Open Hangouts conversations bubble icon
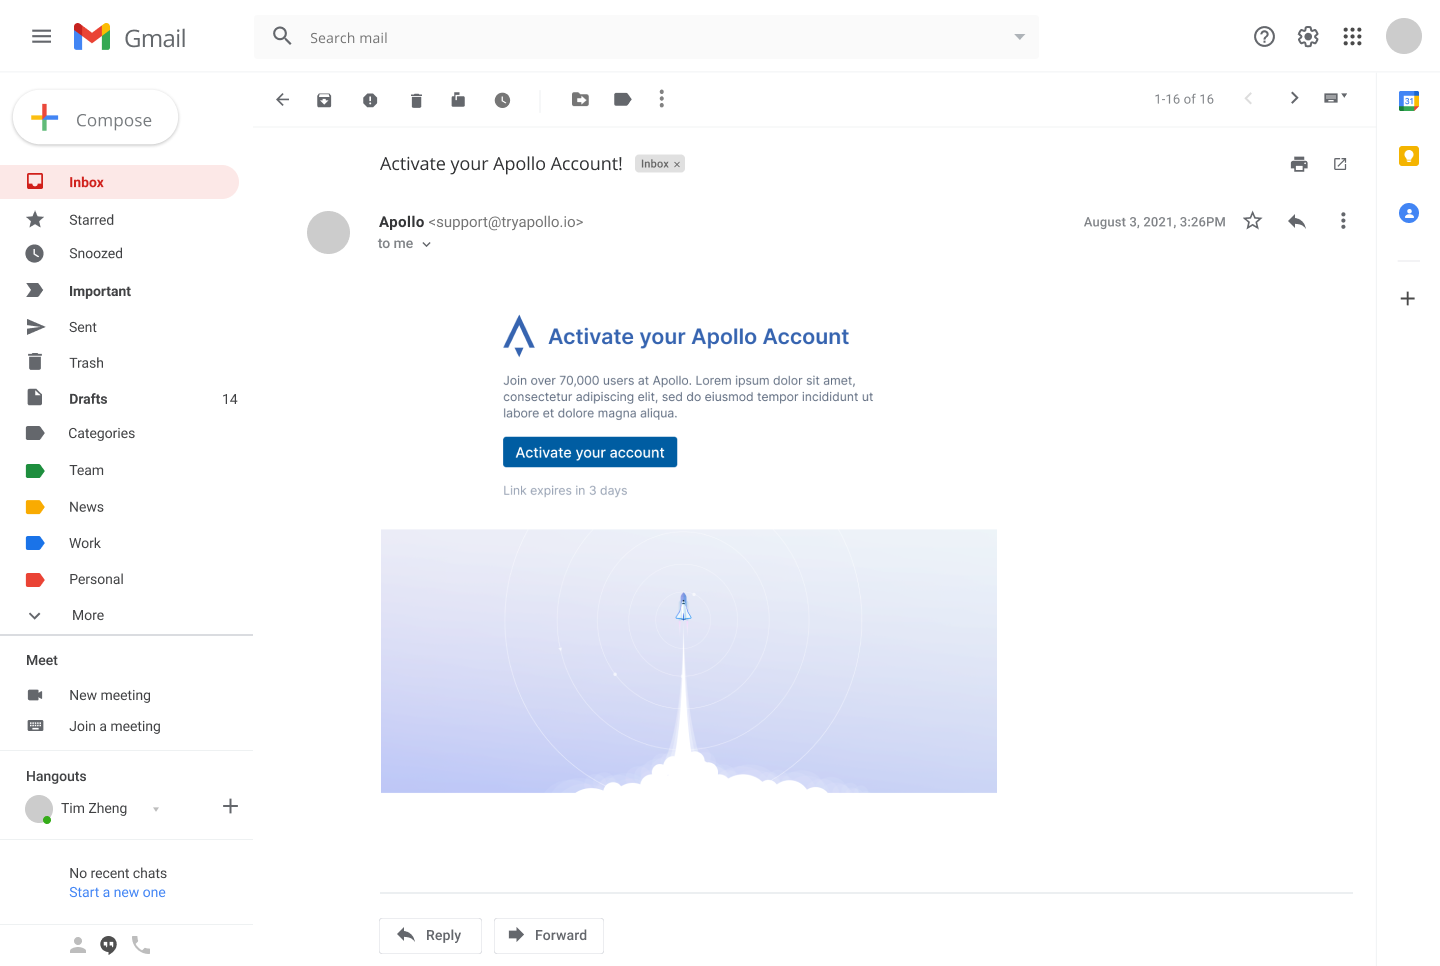The image size is (1440, 966). coord(109,945)
